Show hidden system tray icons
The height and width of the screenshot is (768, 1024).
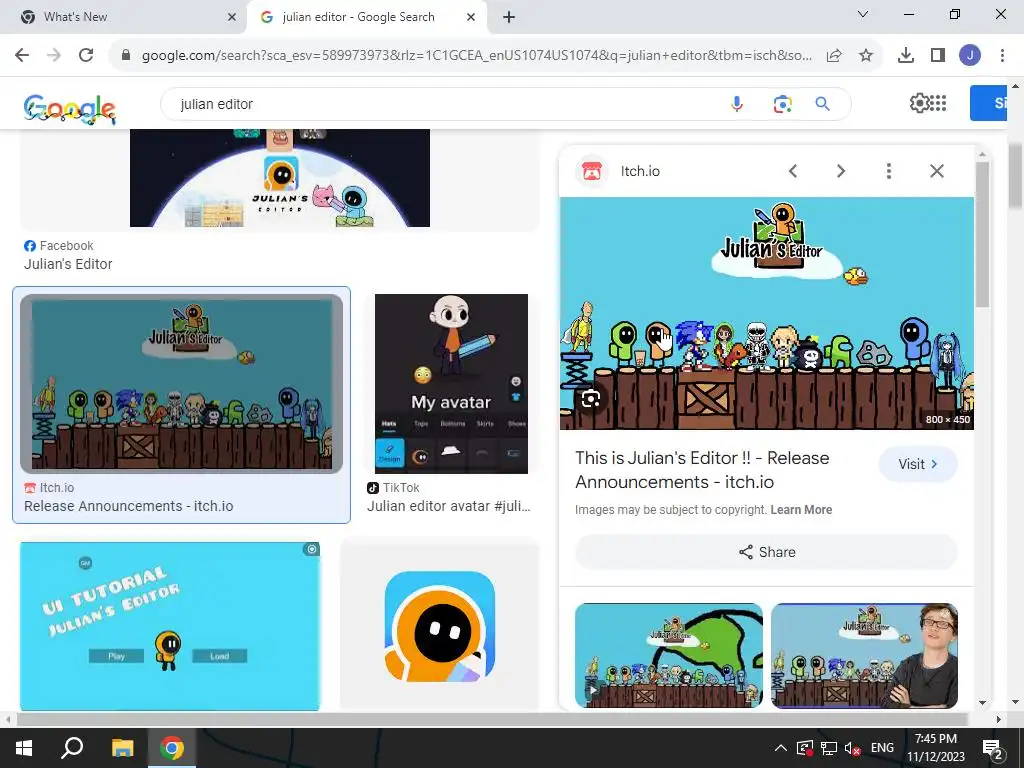(780, 748)
